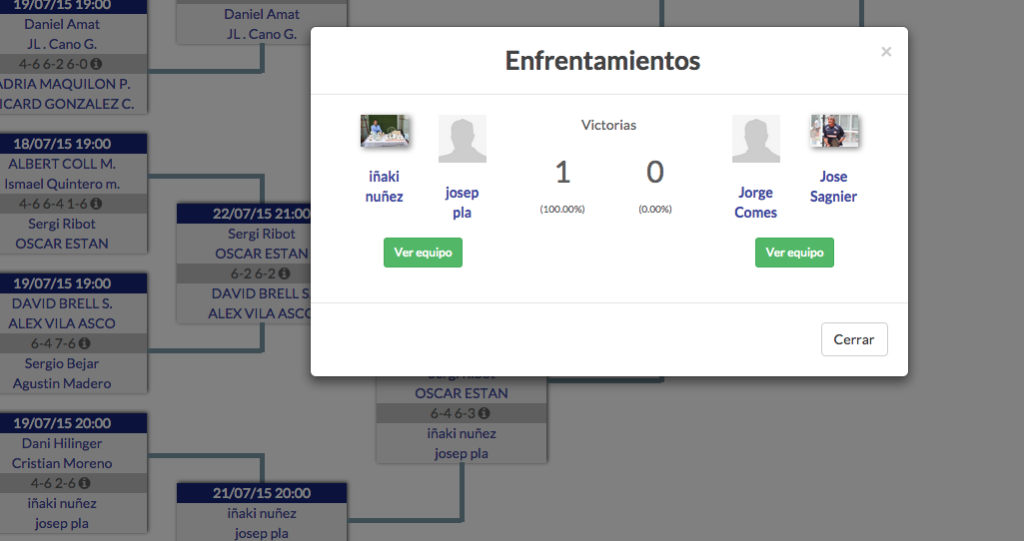The height and width of the screenshot is (541, 1024).
Task: Open Jose Sagnier profile link
Action: point(833,186)
